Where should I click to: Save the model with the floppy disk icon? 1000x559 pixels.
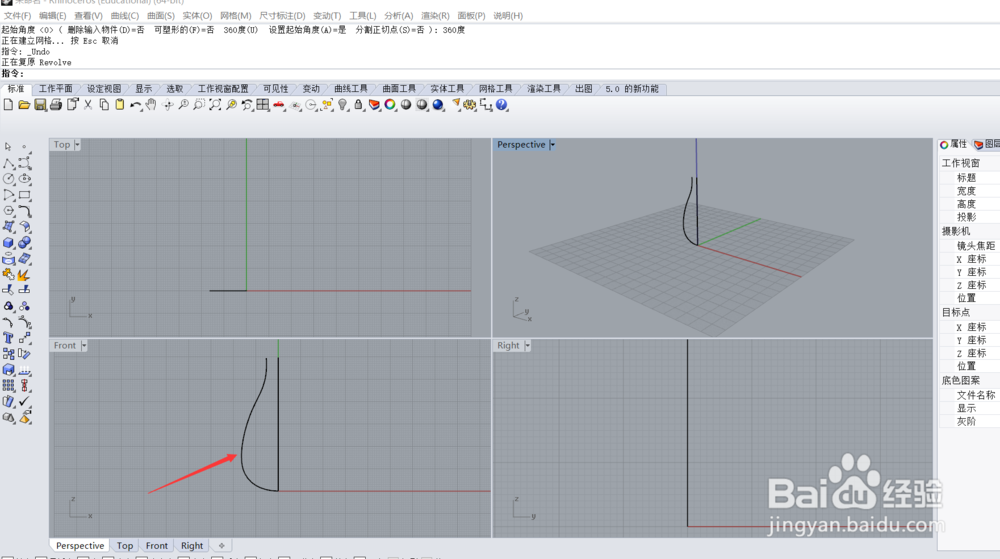tap(40, 105)
